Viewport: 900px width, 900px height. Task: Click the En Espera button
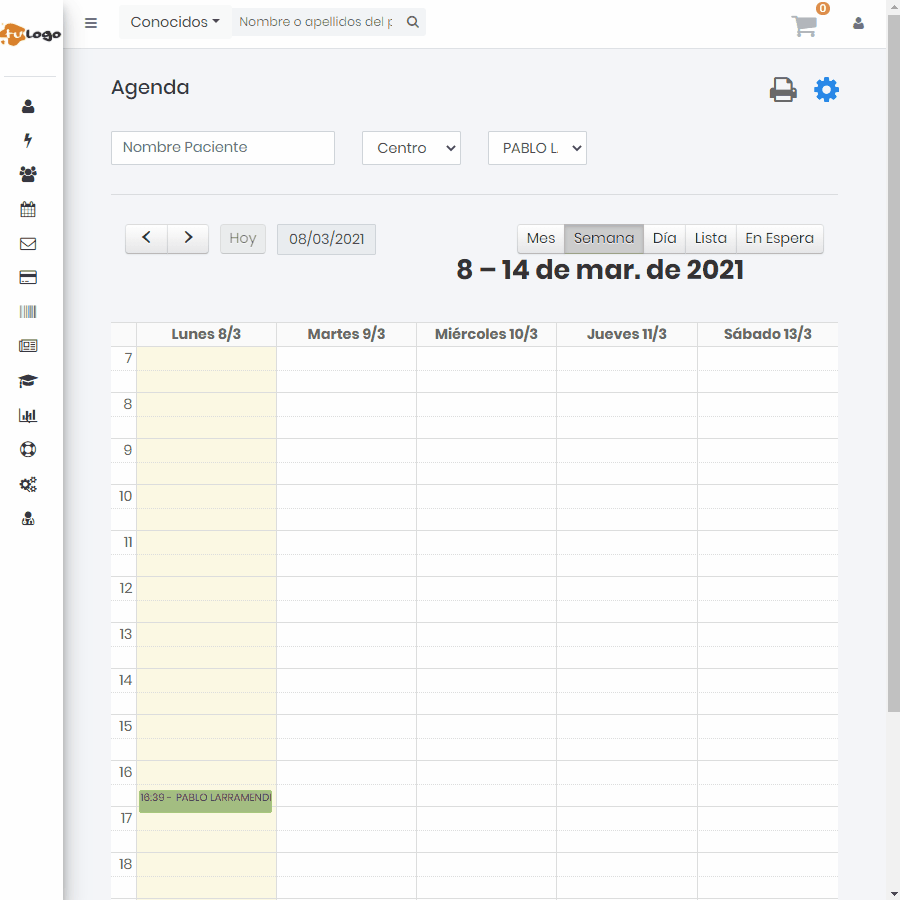point(780,238)
